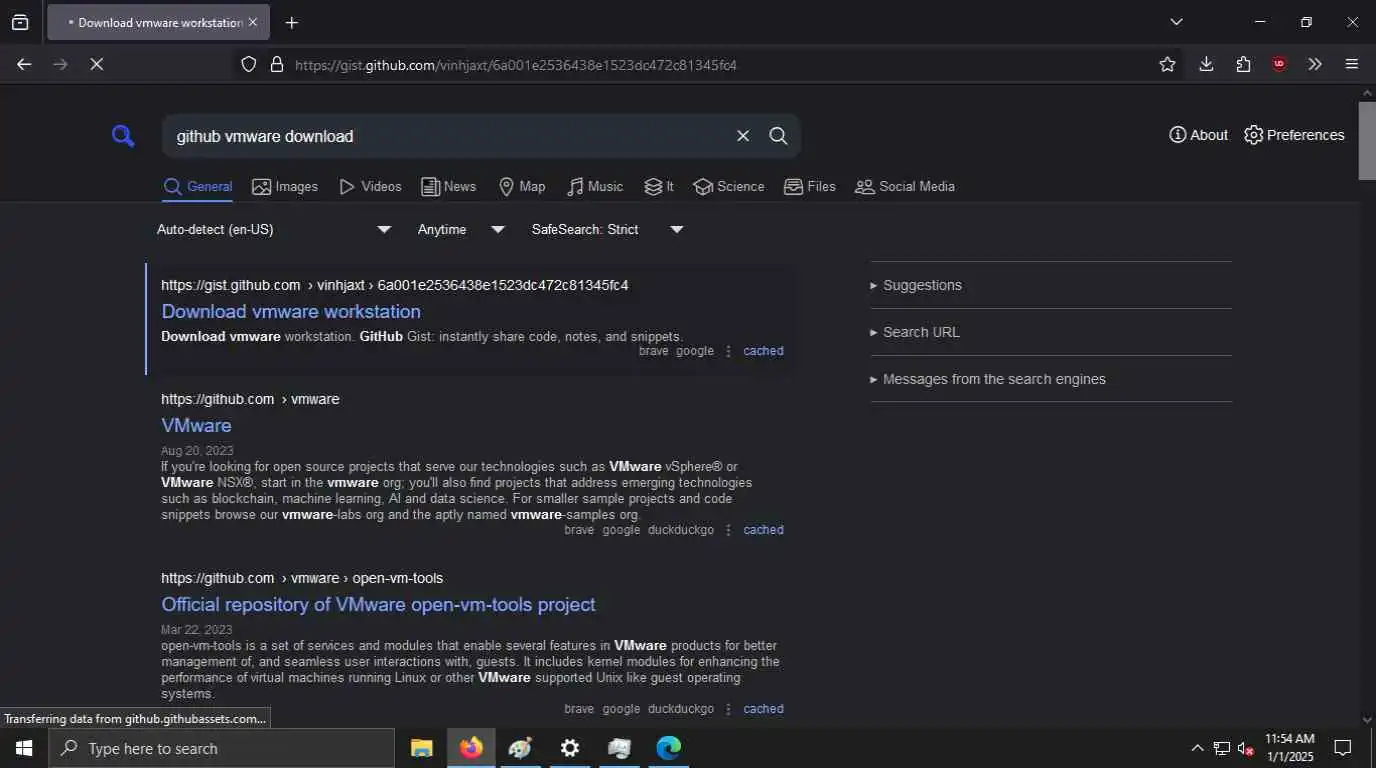
Task: Show more tools overflow chevron
Action: tap(1315, 64)
